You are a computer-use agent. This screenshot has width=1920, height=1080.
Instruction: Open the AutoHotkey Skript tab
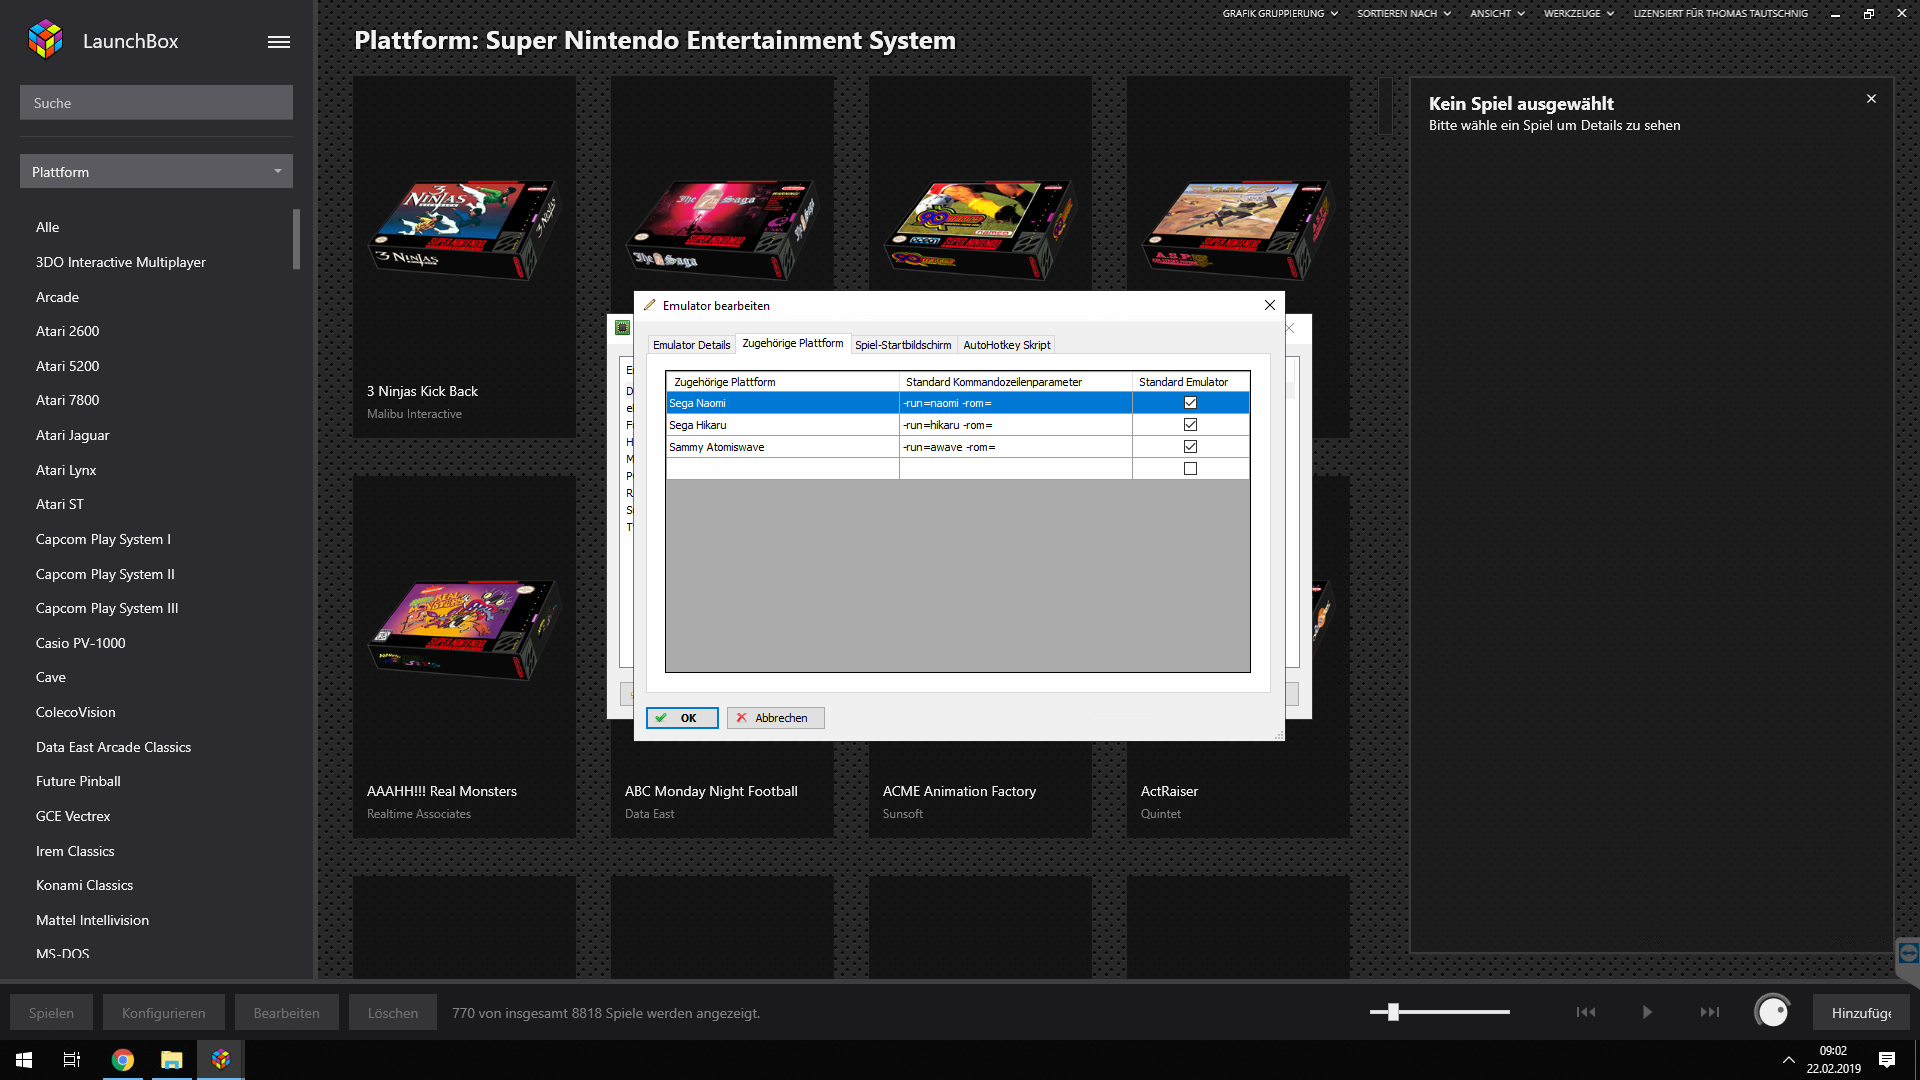coord(1006,345)
